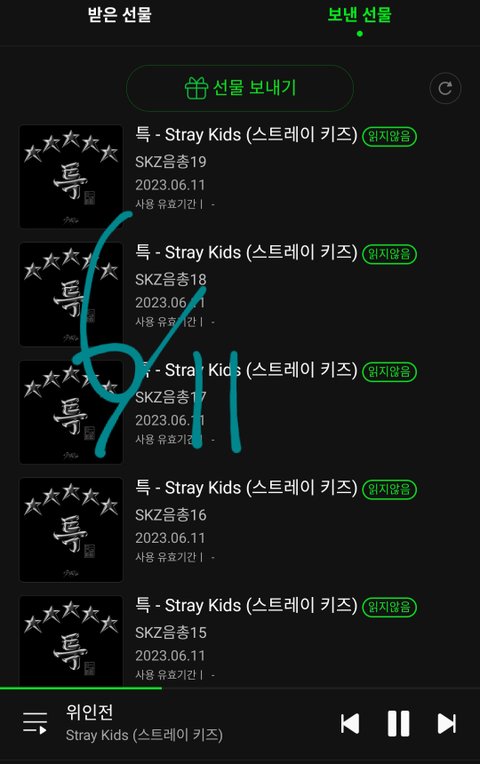Open the now-playing playlist queue icon
Viewport: 480px width, 764px height.
(35, 723)
